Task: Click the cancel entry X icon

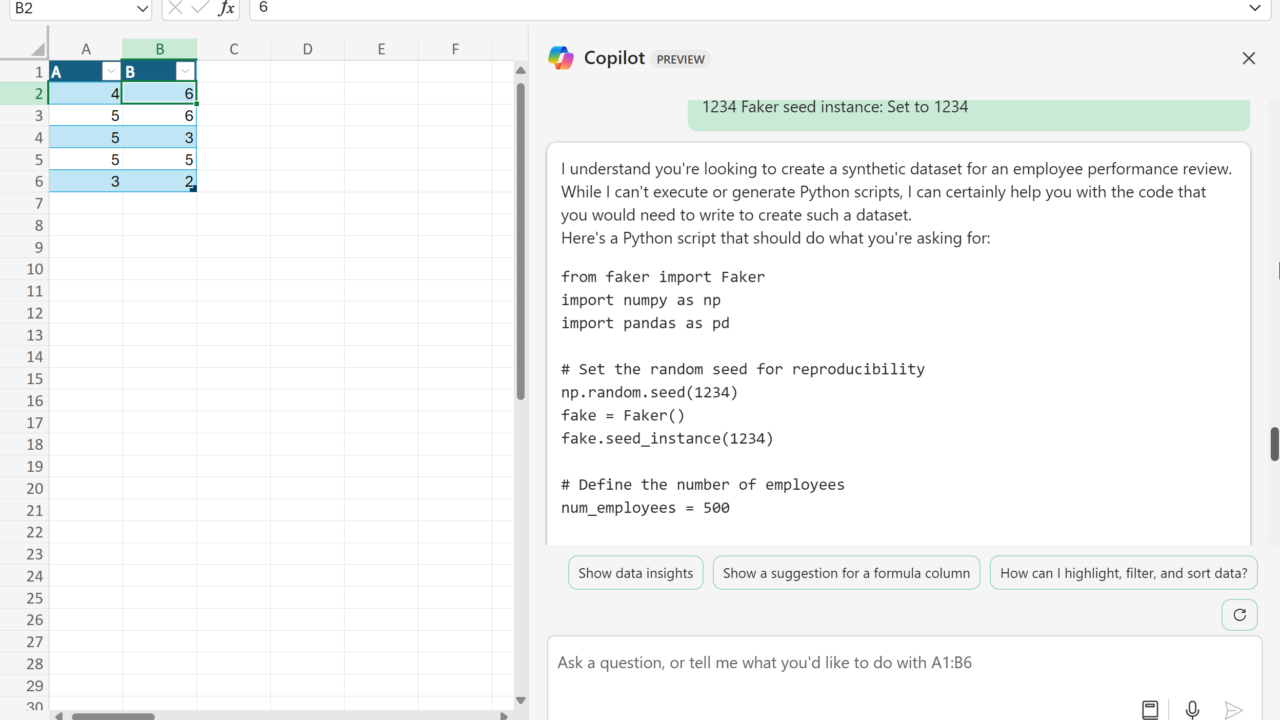Action: [x=176, y=8]
